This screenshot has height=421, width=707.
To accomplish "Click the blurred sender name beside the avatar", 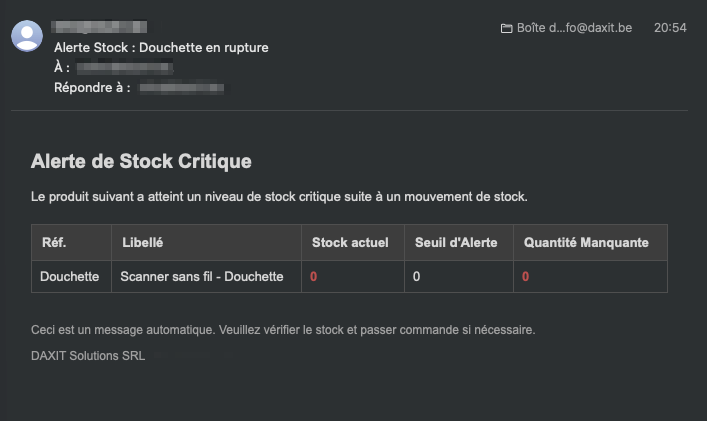I will 100,26.
